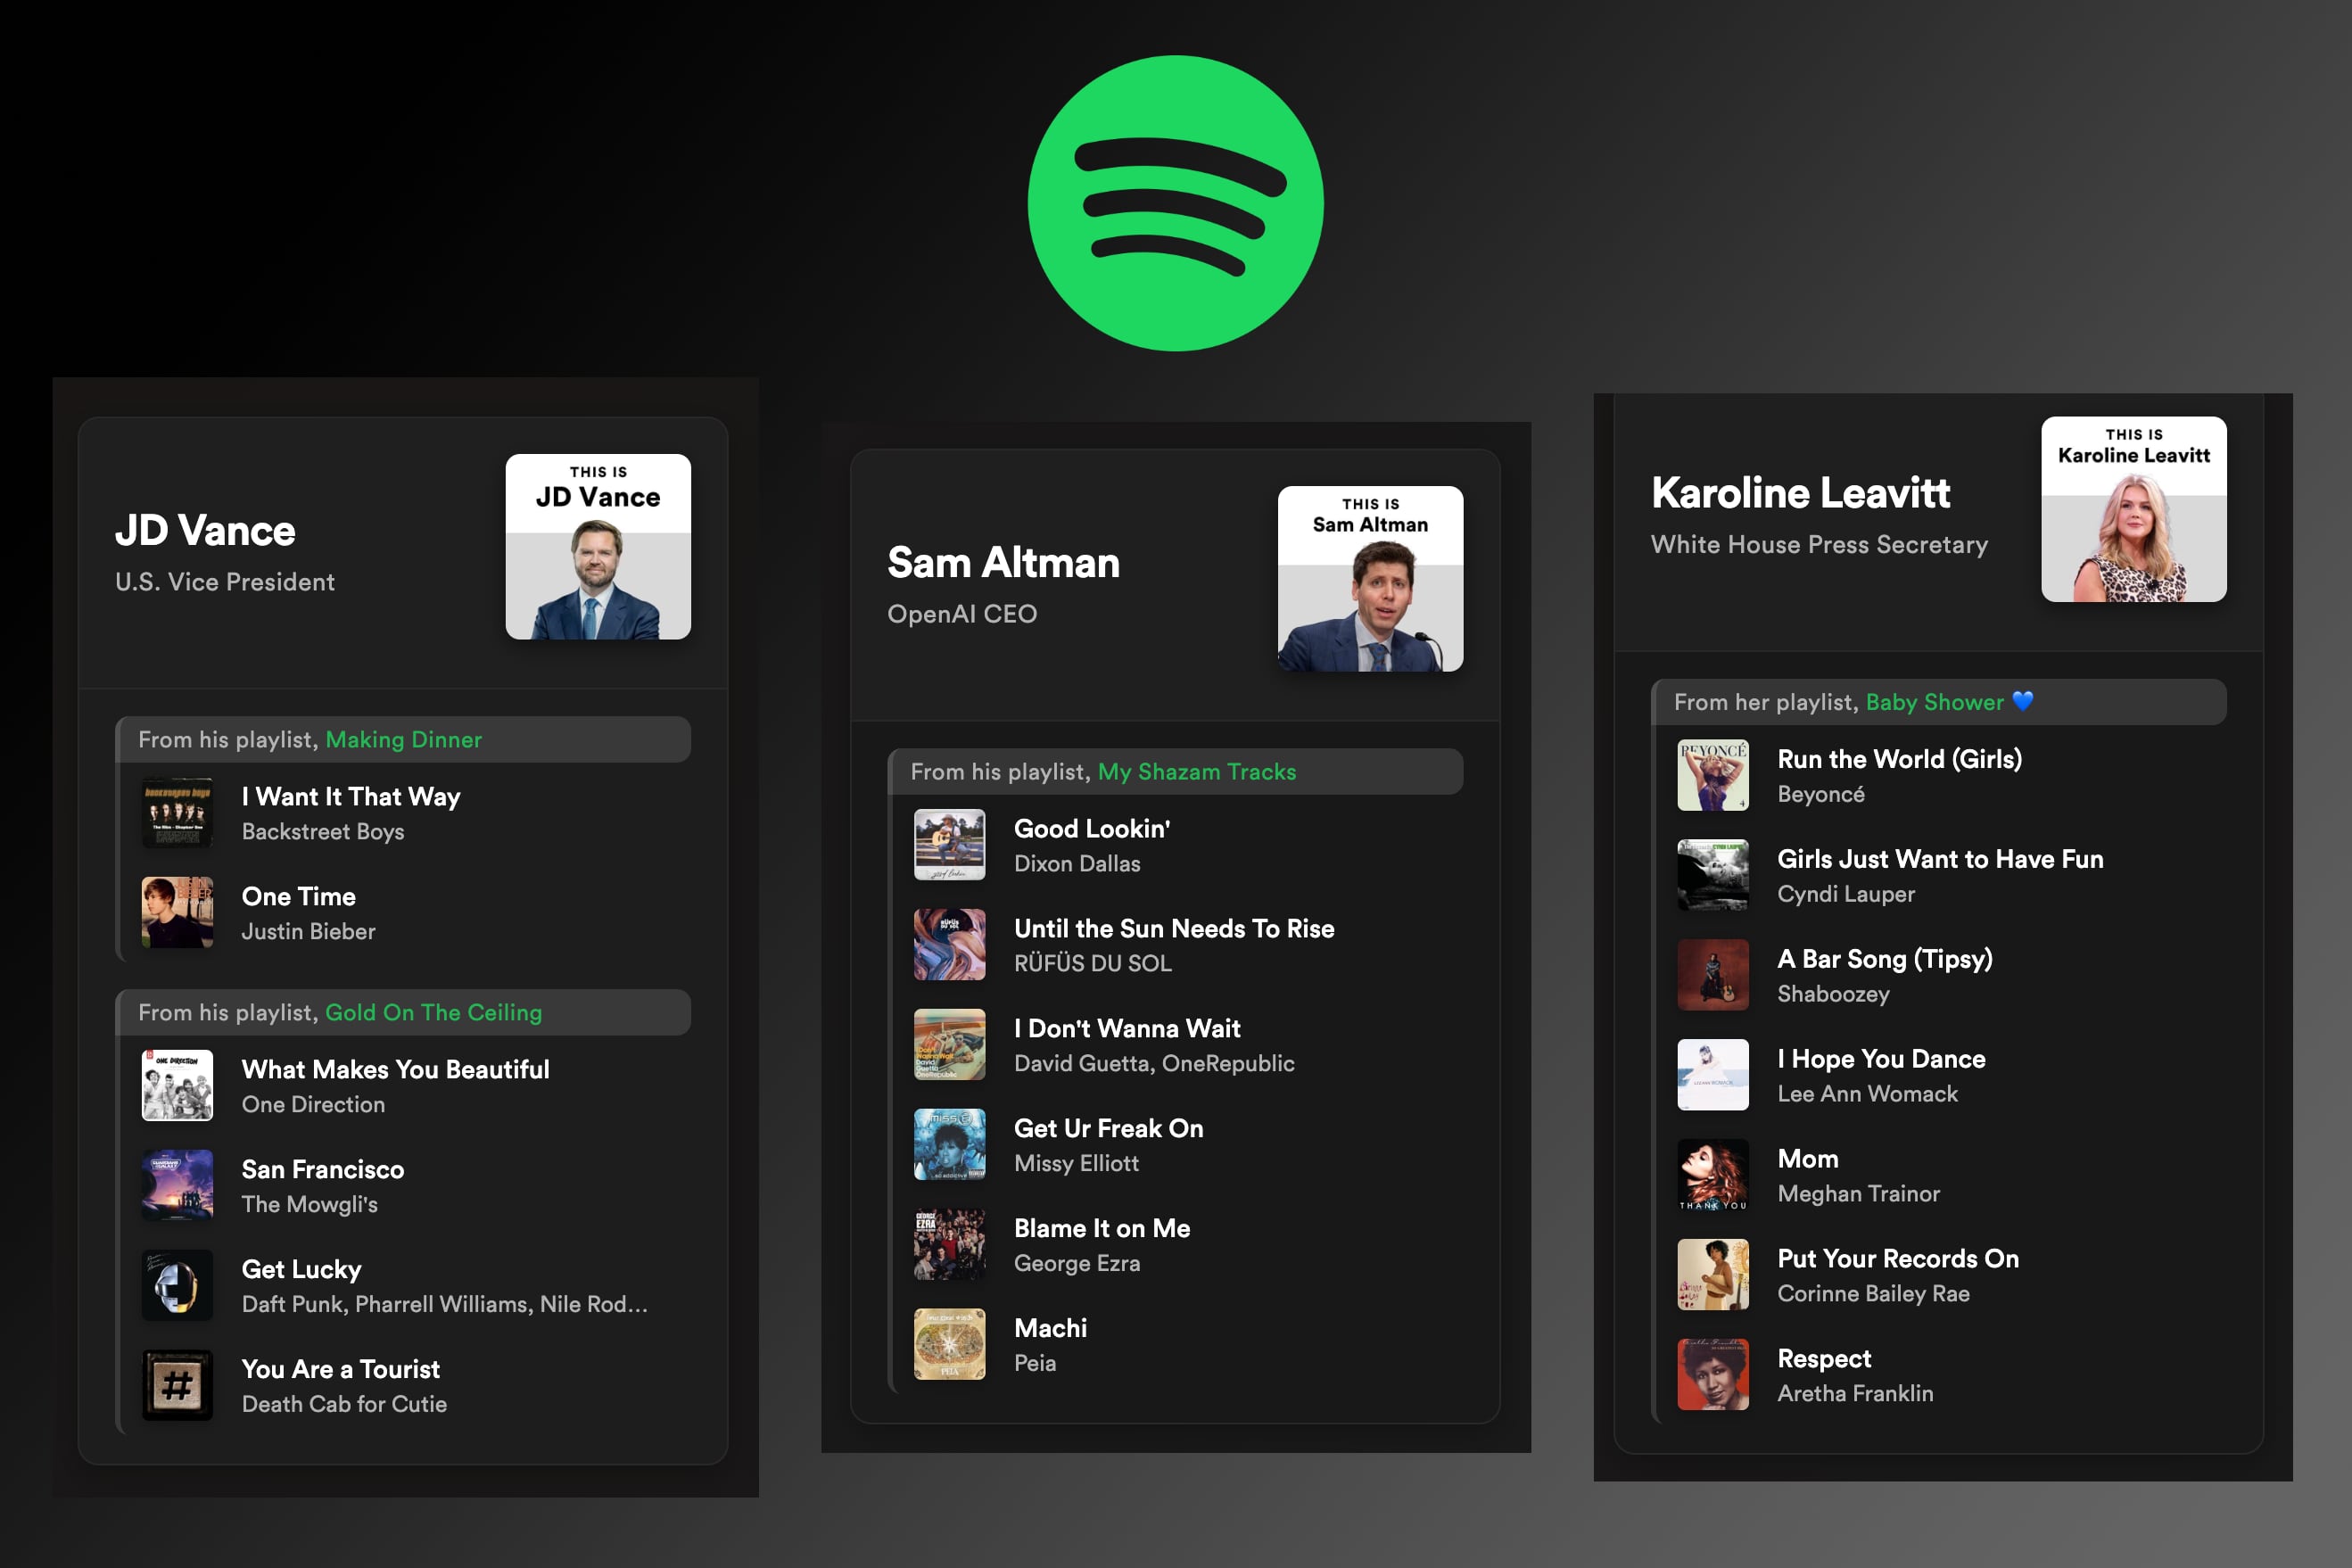The height and width of the screenshot is (1568, 2352).
Task: Open the Baby Shower playlist link
Action: point(1934,702)
